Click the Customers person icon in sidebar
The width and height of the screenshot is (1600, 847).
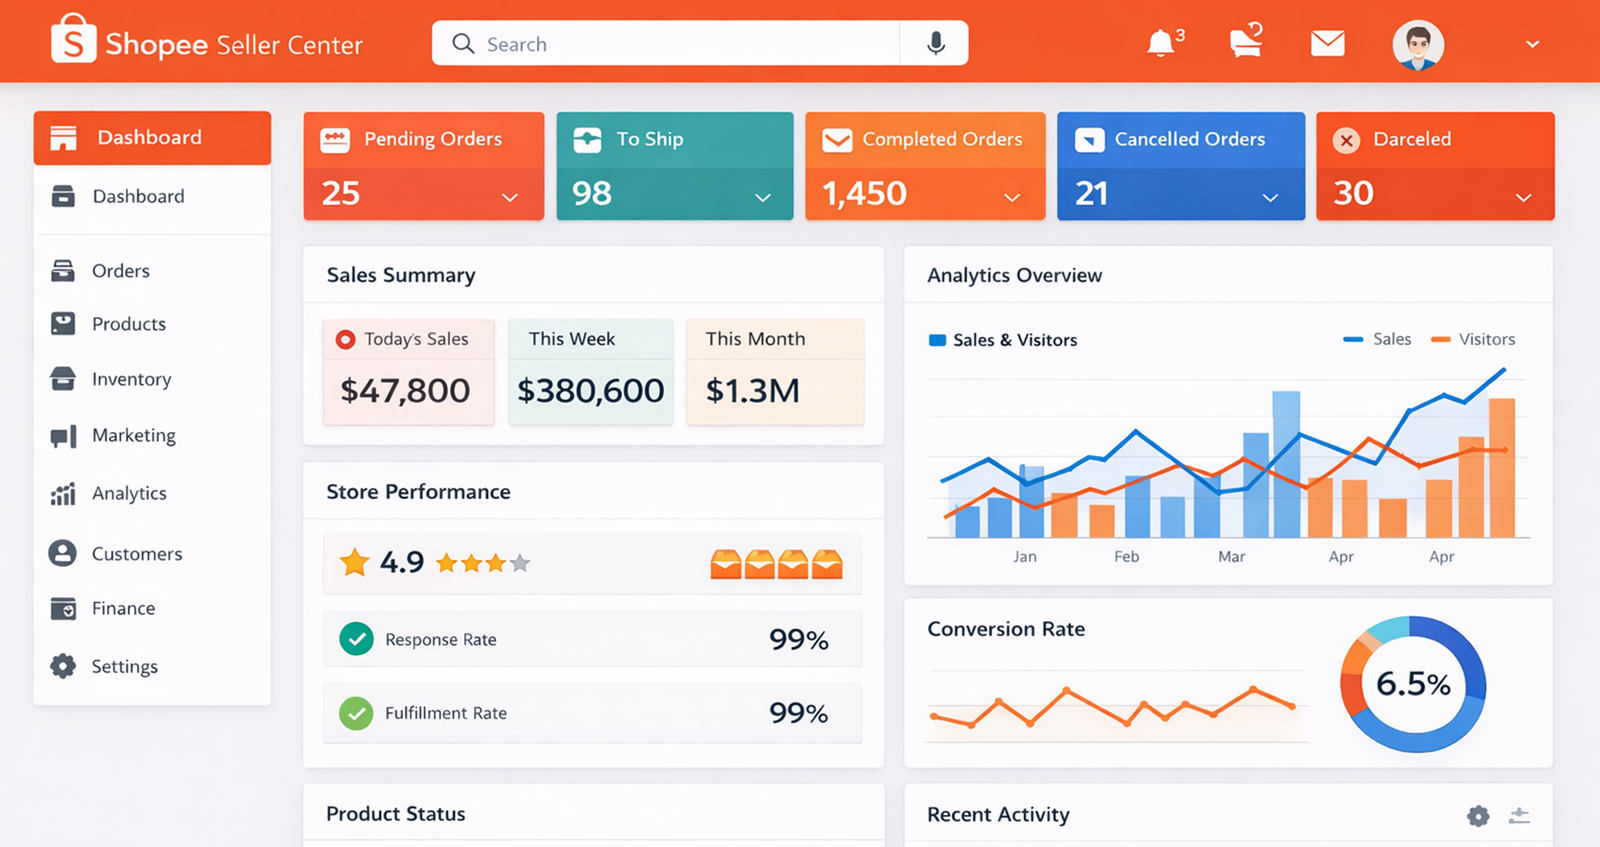pos(63,553)
